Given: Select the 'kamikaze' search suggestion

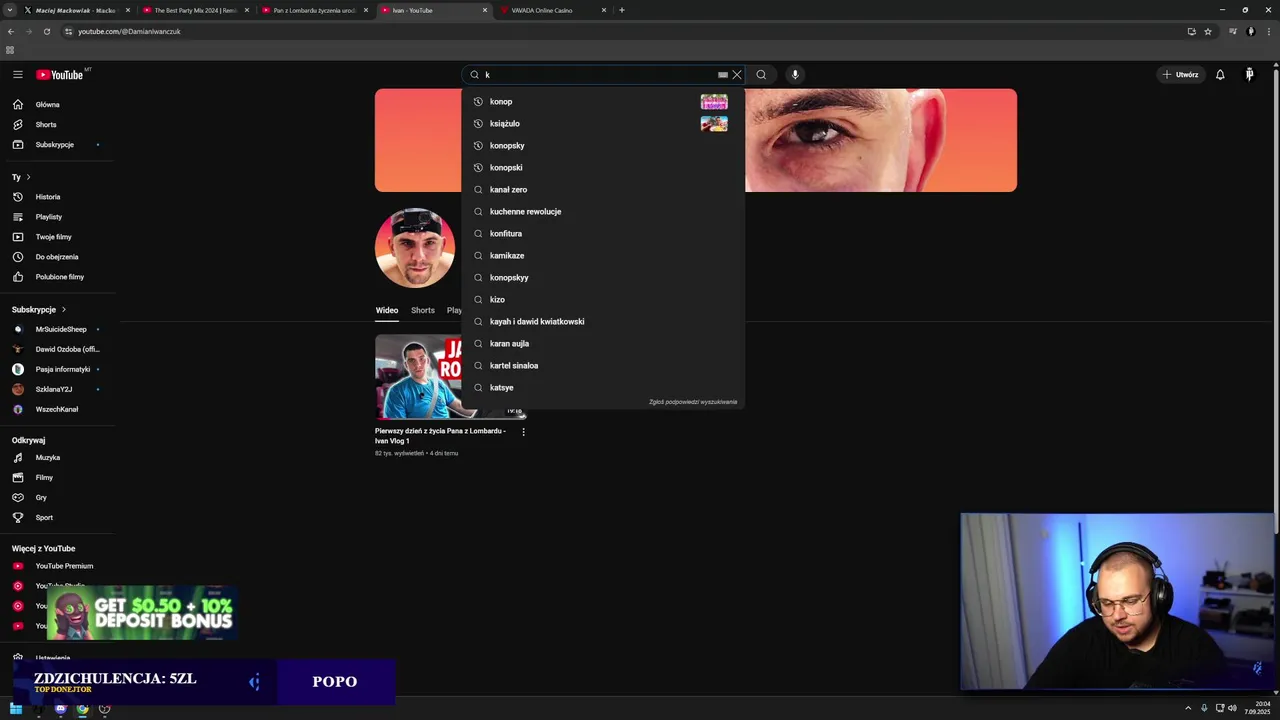Looking at the screenshot, I should [x=603, y=256].
